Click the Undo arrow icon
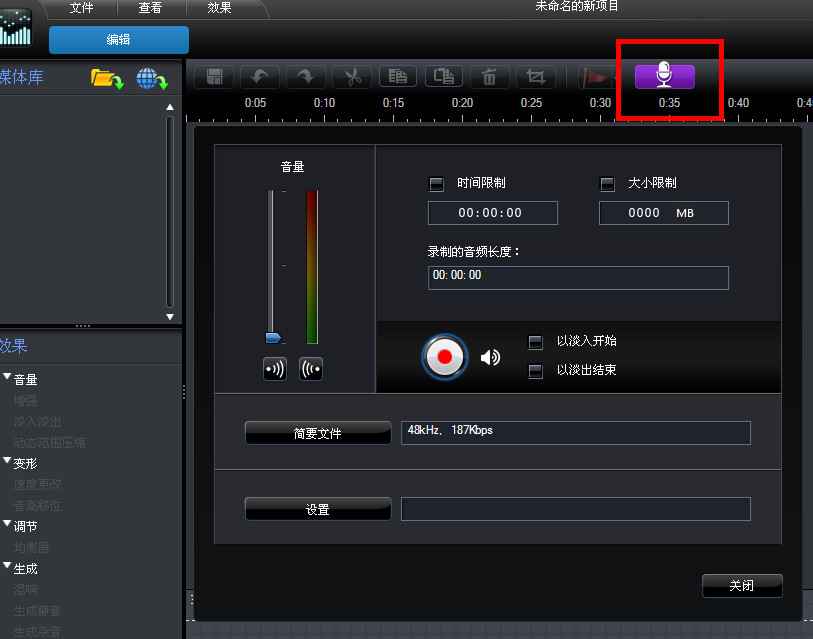The width and height of the screenshot is (813, 639). click(258, 75)
